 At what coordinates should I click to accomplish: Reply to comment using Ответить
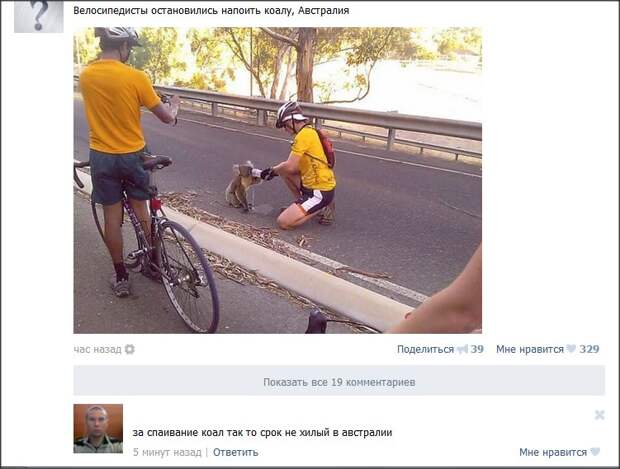click(236, 452)
